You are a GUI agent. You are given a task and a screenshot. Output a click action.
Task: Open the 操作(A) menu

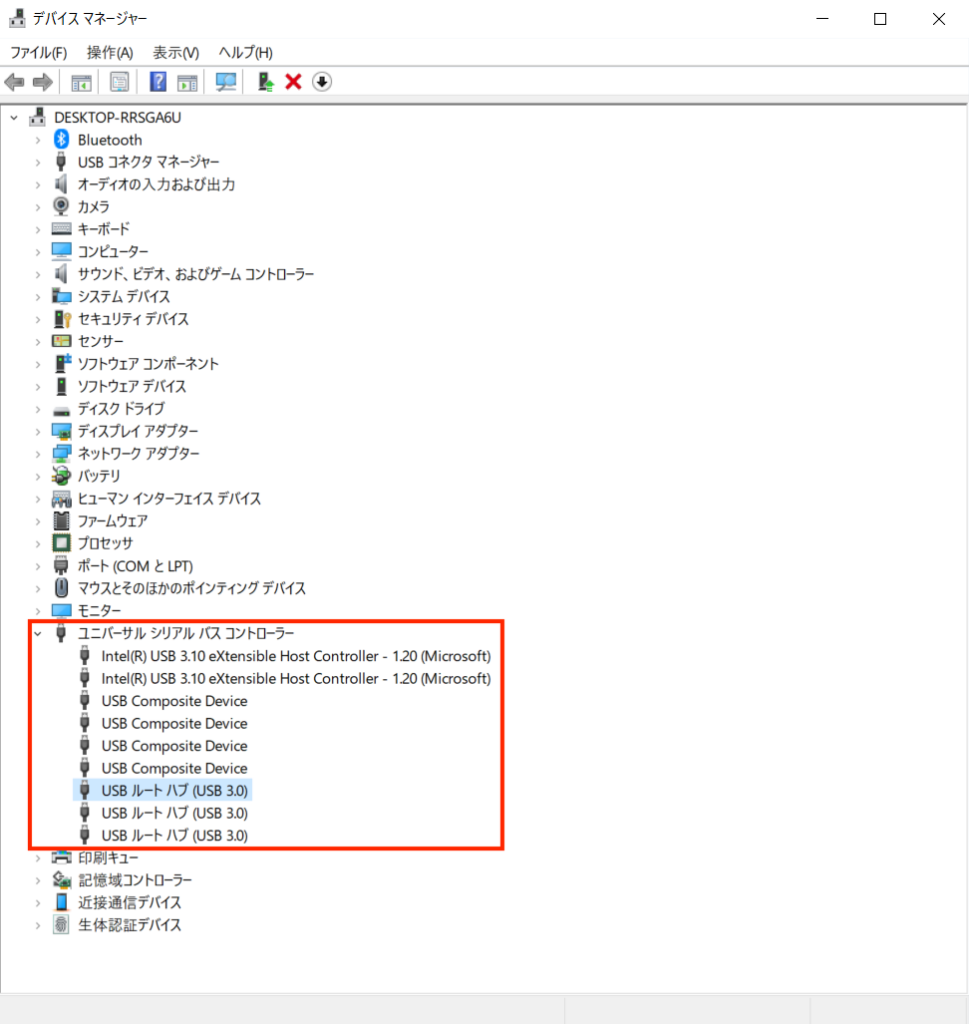point(110,52)
